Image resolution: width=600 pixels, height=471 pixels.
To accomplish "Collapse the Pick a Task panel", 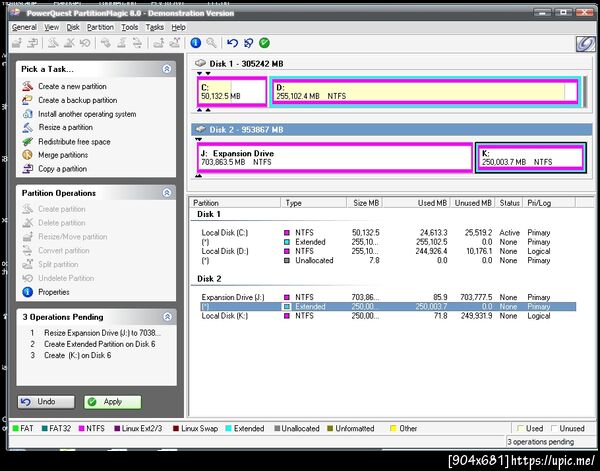I will pyautogui.click(x=167, y=69).
